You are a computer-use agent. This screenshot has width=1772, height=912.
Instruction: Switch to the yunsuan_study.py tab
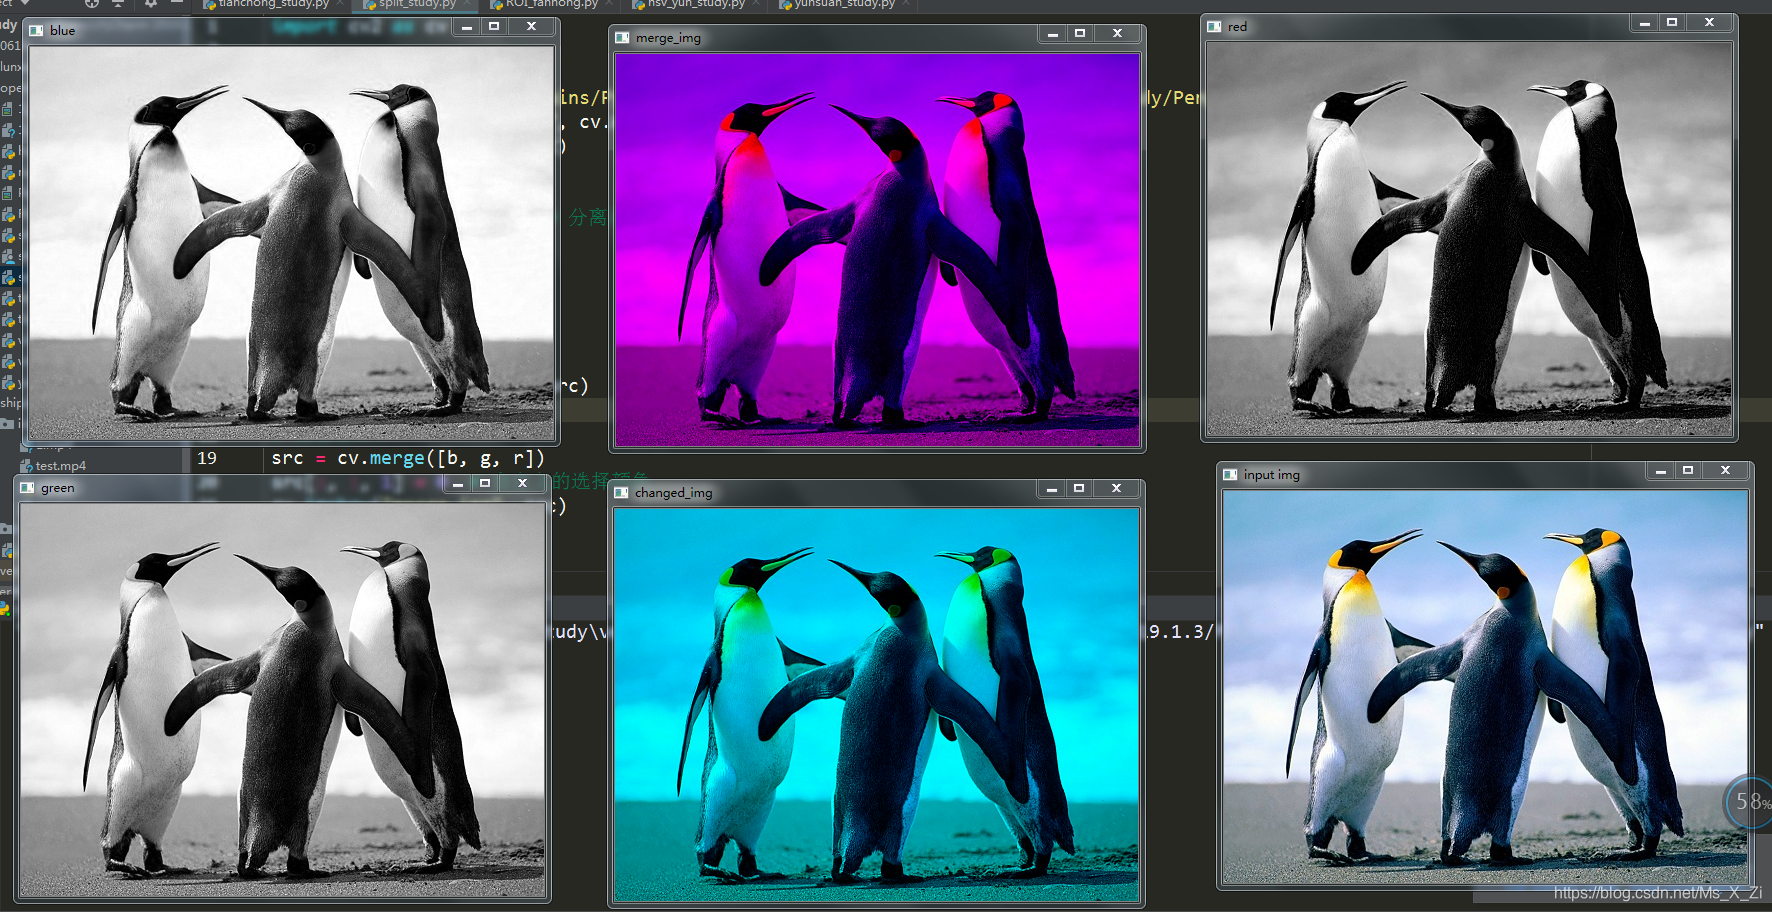(842, 4)
